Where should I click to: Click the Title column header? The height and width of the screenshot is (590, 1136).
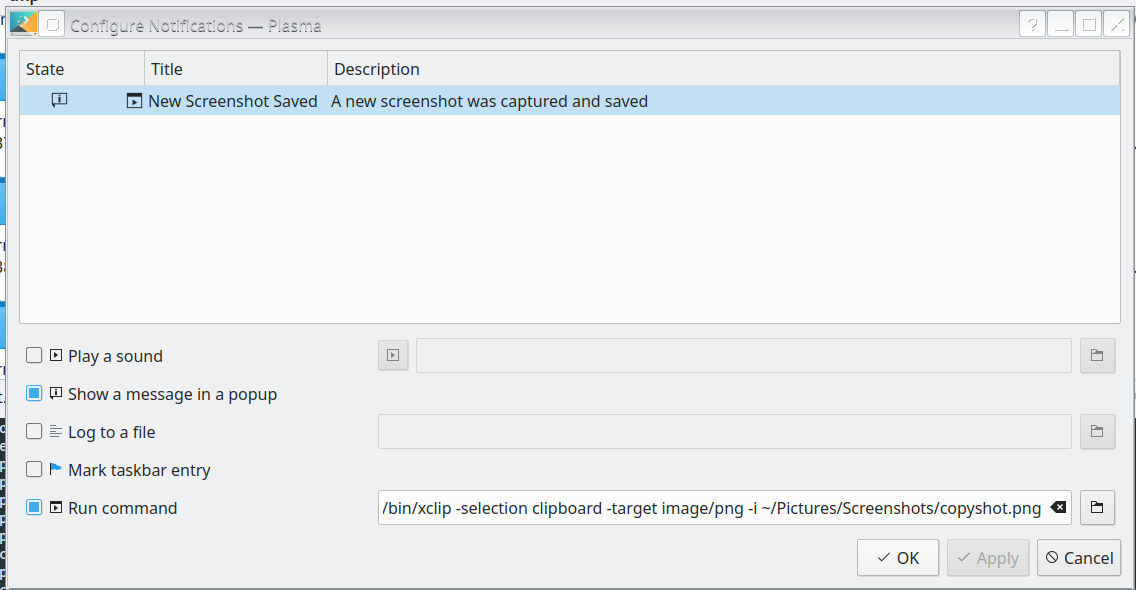pos(236,69)
